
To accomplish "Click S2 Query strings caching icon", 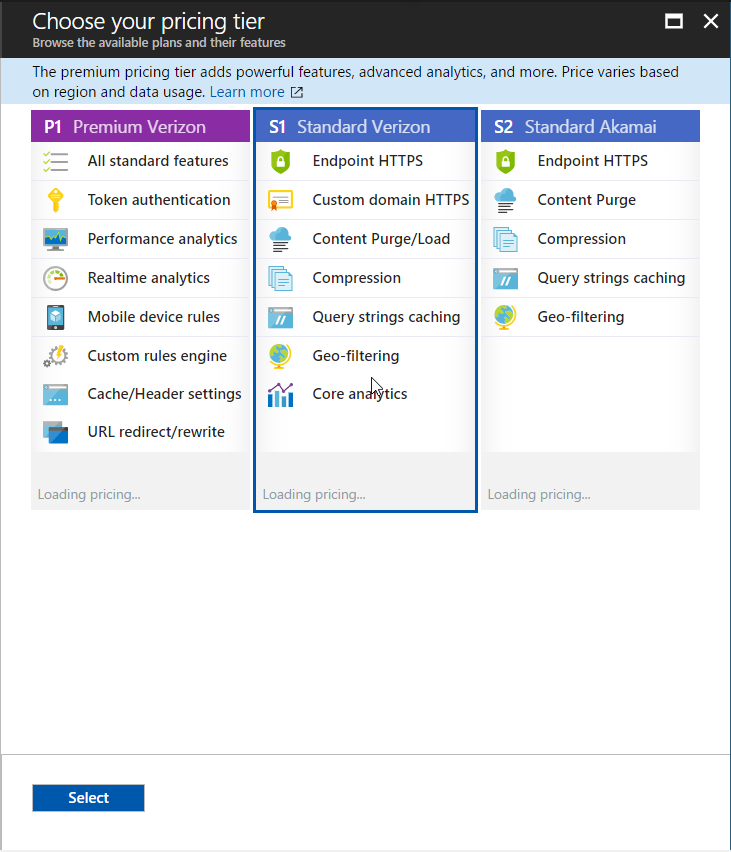I will 505,278.
